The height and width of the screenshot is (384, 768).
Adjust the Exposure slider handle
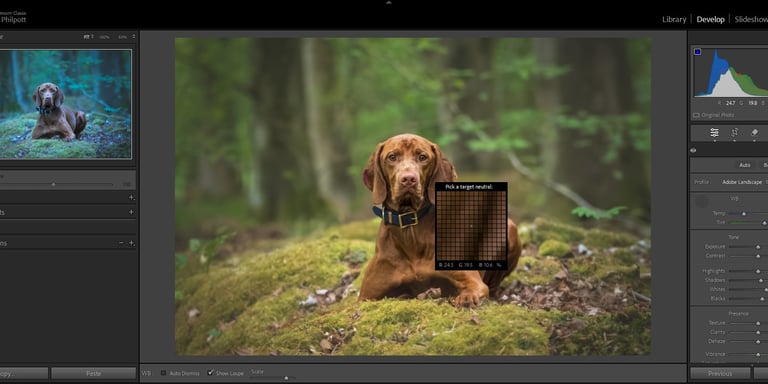coord(758,247)
